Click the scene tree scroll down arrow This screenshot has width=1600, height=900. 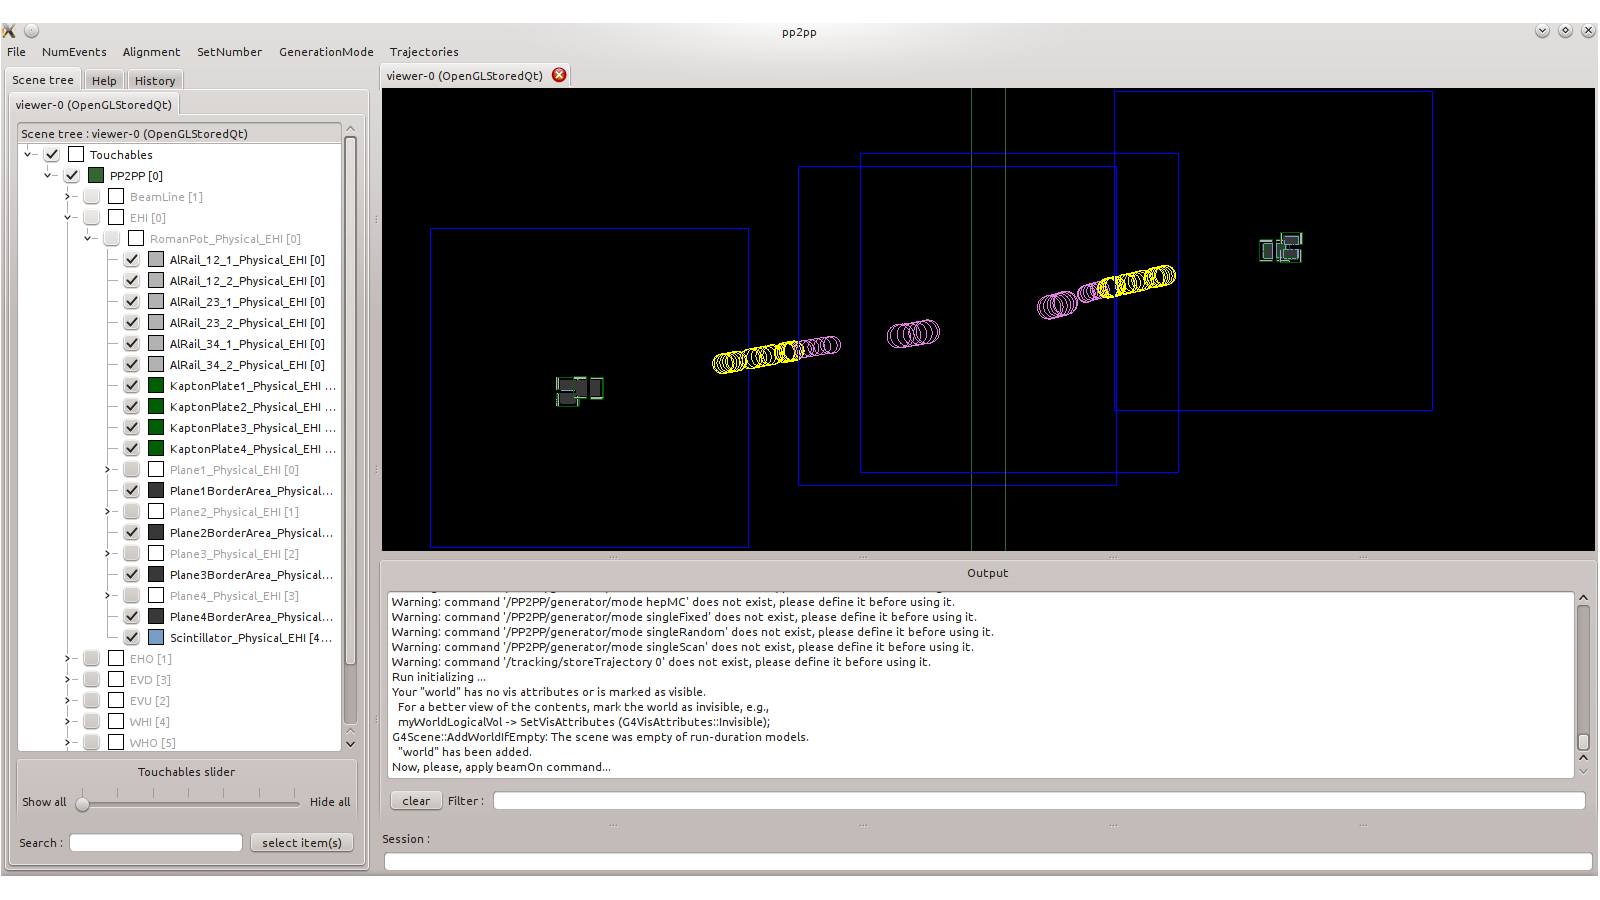pos(350,744)
